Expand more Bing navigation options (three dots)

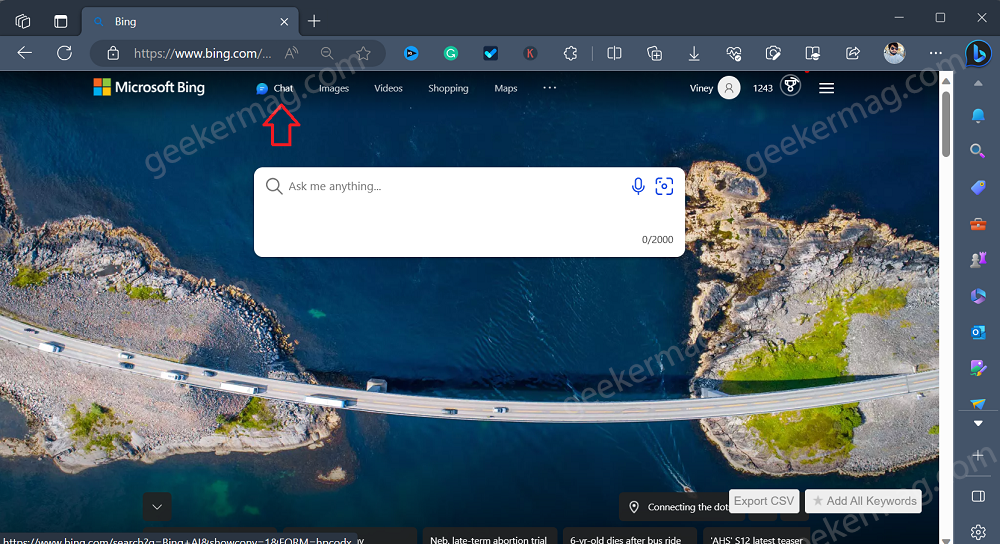tap(549, 87)
